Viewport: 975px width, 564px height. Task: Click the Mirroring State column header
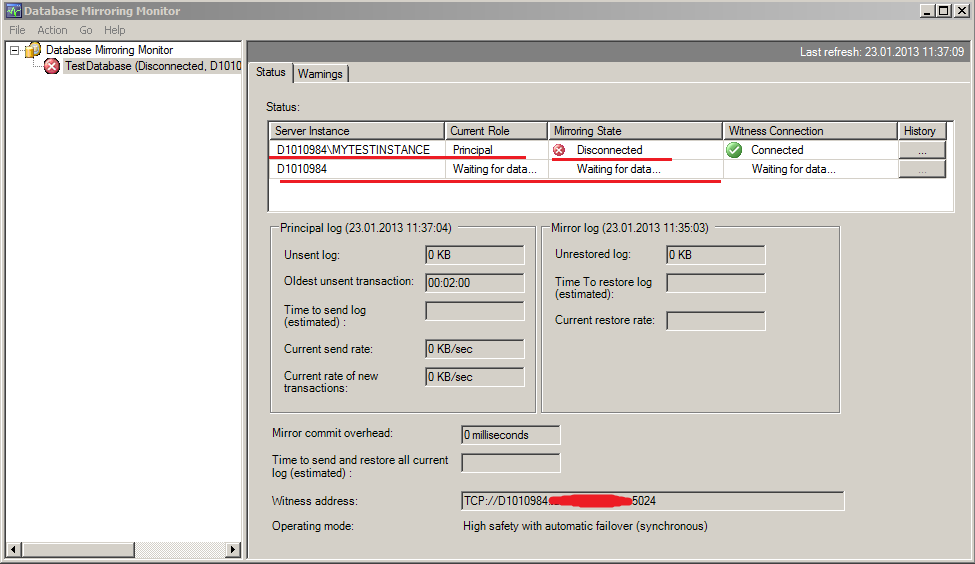click(x=634, y=131)
